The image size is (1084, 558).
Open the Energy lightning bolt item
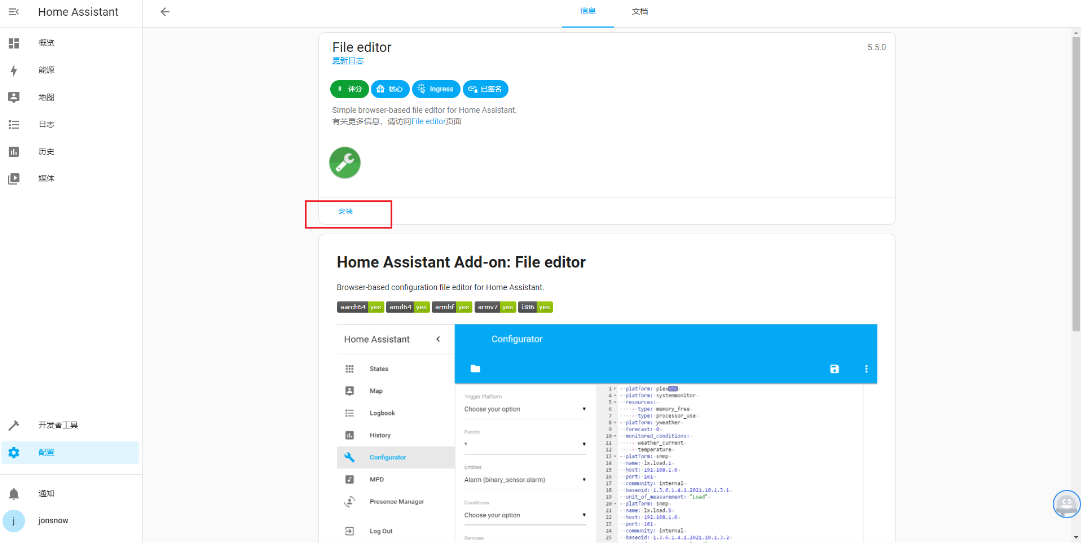pyautogui.click(x=14, y=71)
